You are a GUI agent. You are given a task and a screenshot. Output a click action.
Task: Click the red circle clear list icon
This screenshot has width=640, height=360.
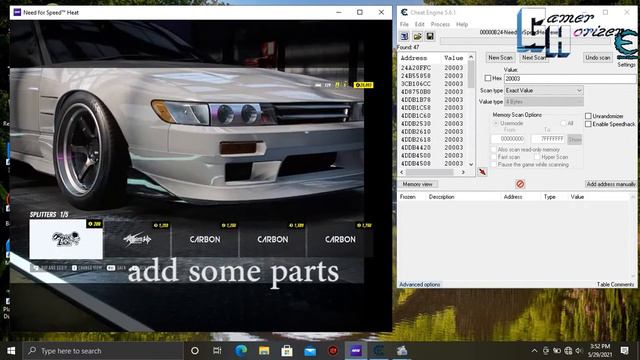tap(520, 184)
